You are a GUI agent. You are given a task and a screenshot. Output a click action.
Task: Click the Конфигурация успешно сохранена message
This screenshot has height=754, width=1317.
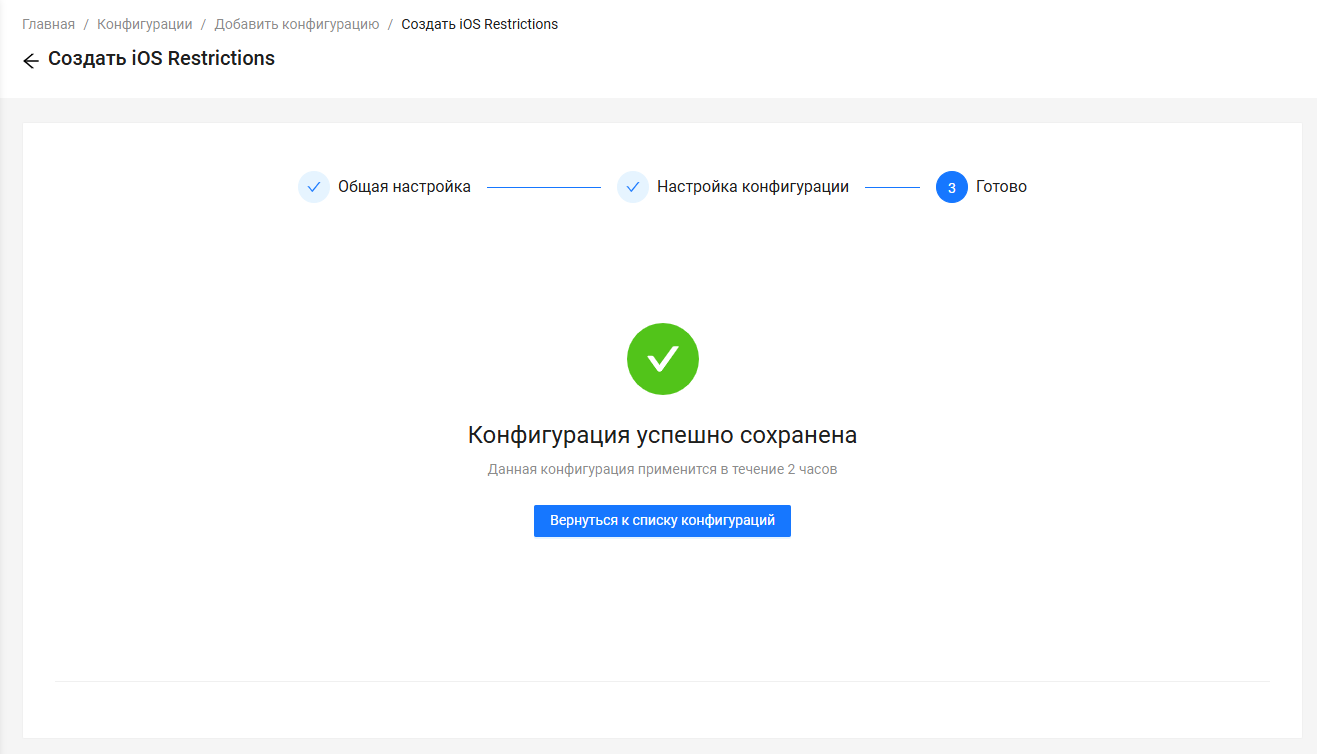[662, 435]
